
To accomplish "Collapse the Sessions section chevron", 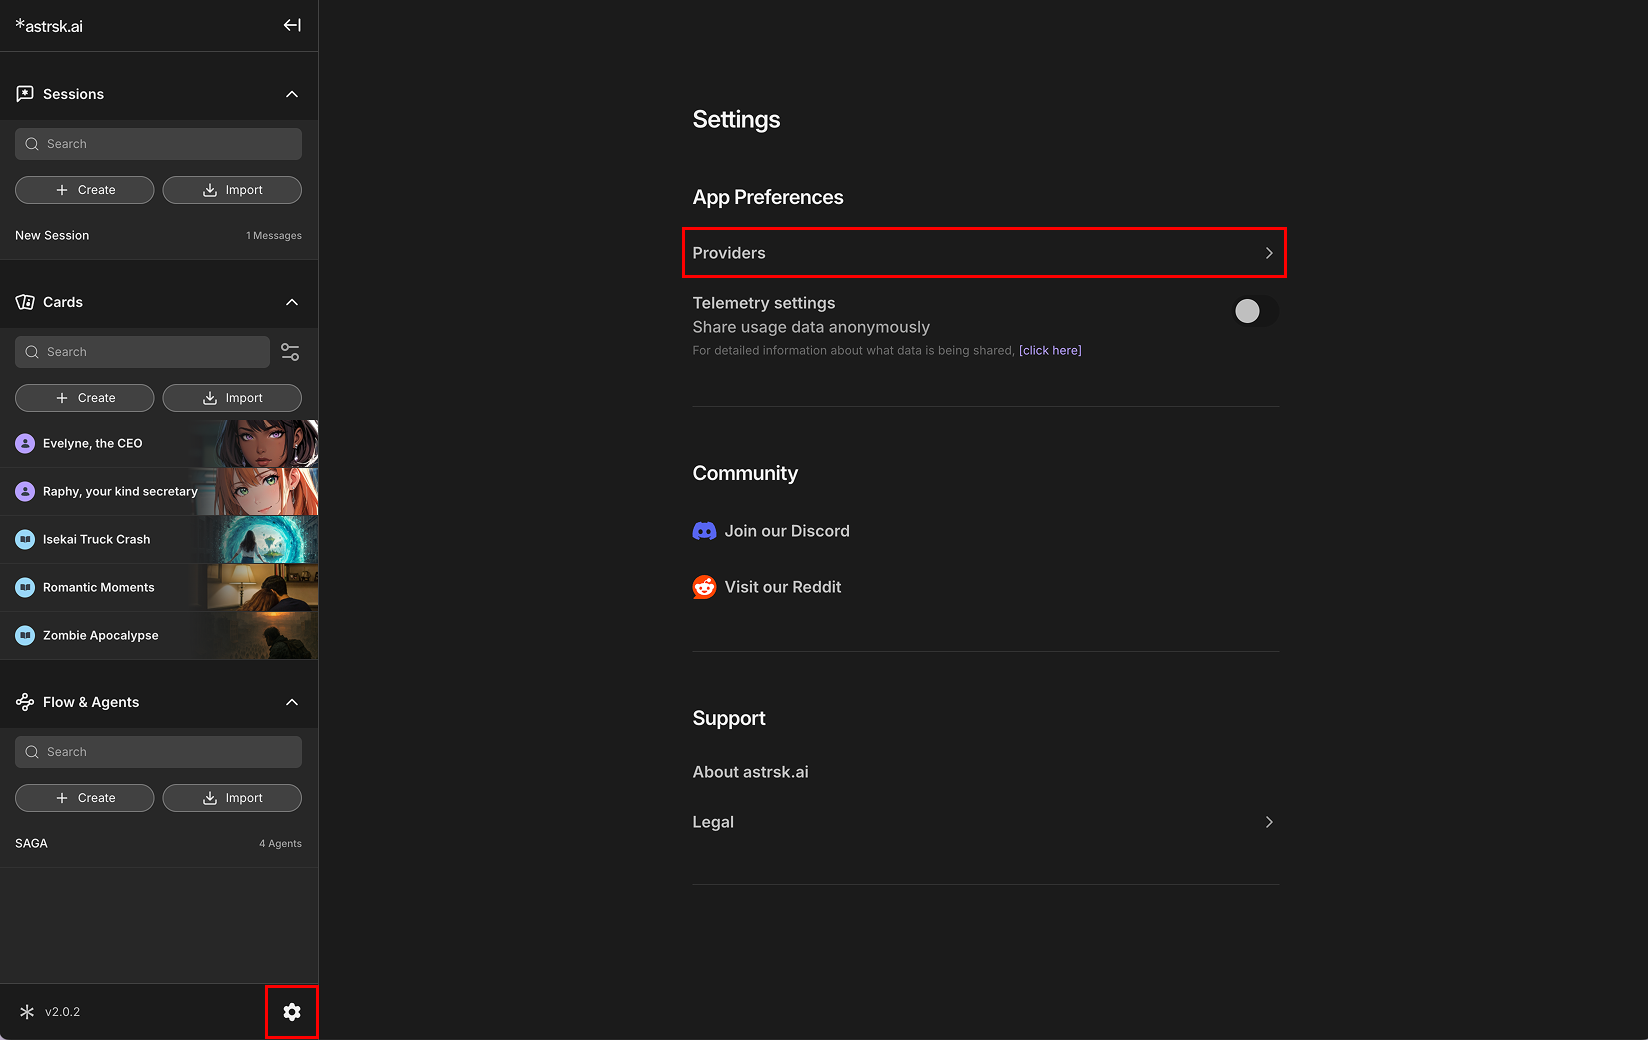I will click(x=292, y=94).
